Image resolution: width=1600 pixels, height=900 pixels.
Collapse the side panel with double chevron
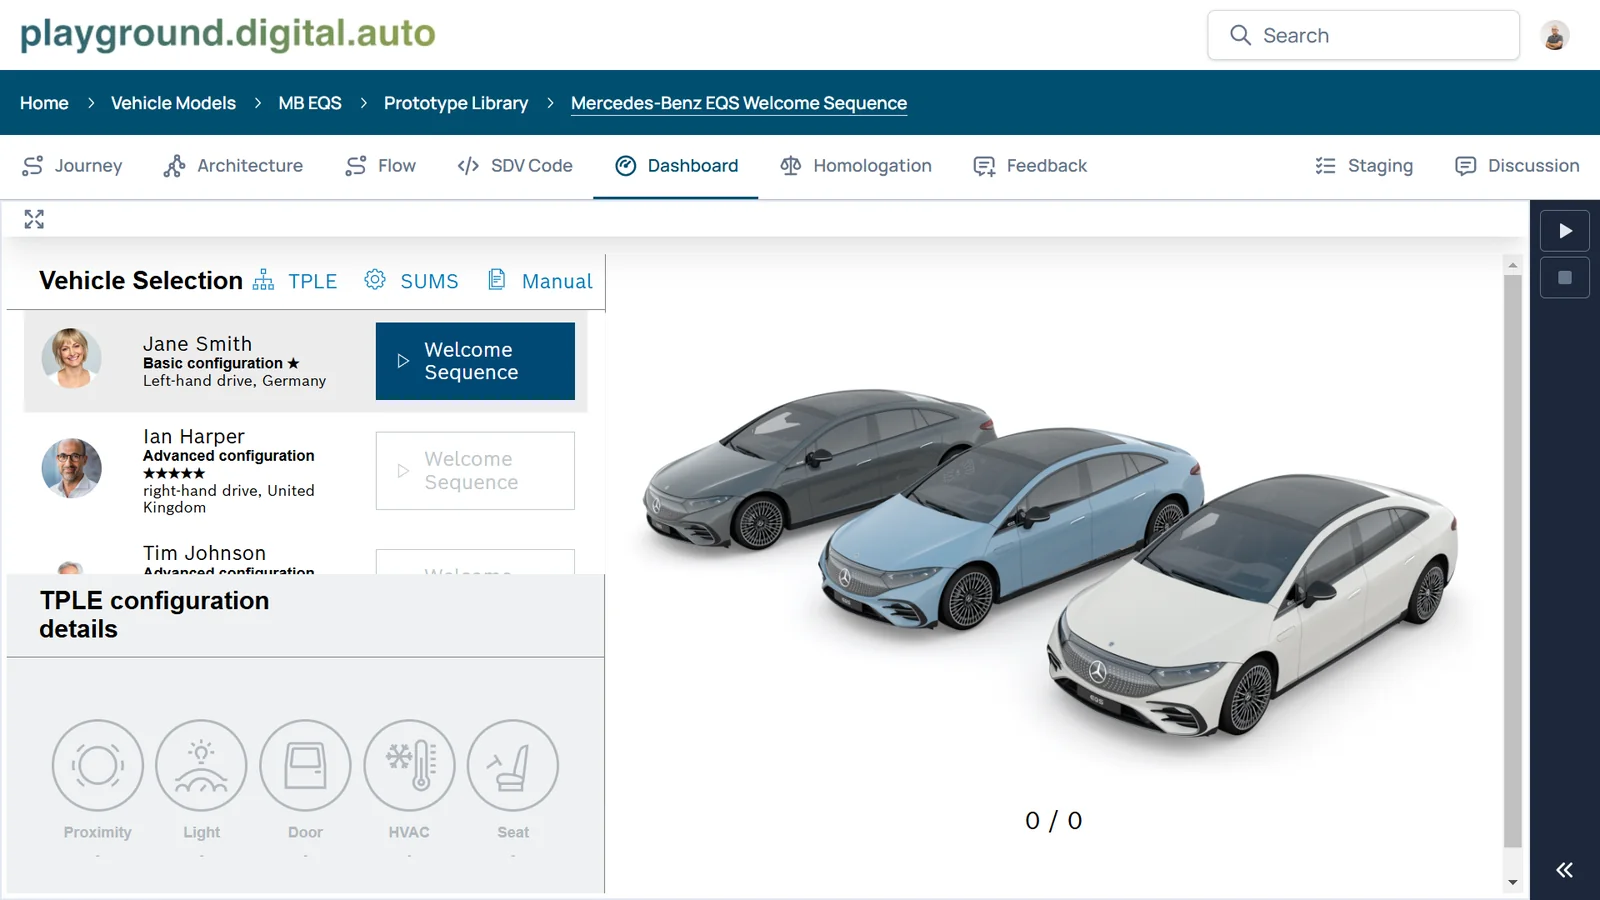coord(1564,870)
